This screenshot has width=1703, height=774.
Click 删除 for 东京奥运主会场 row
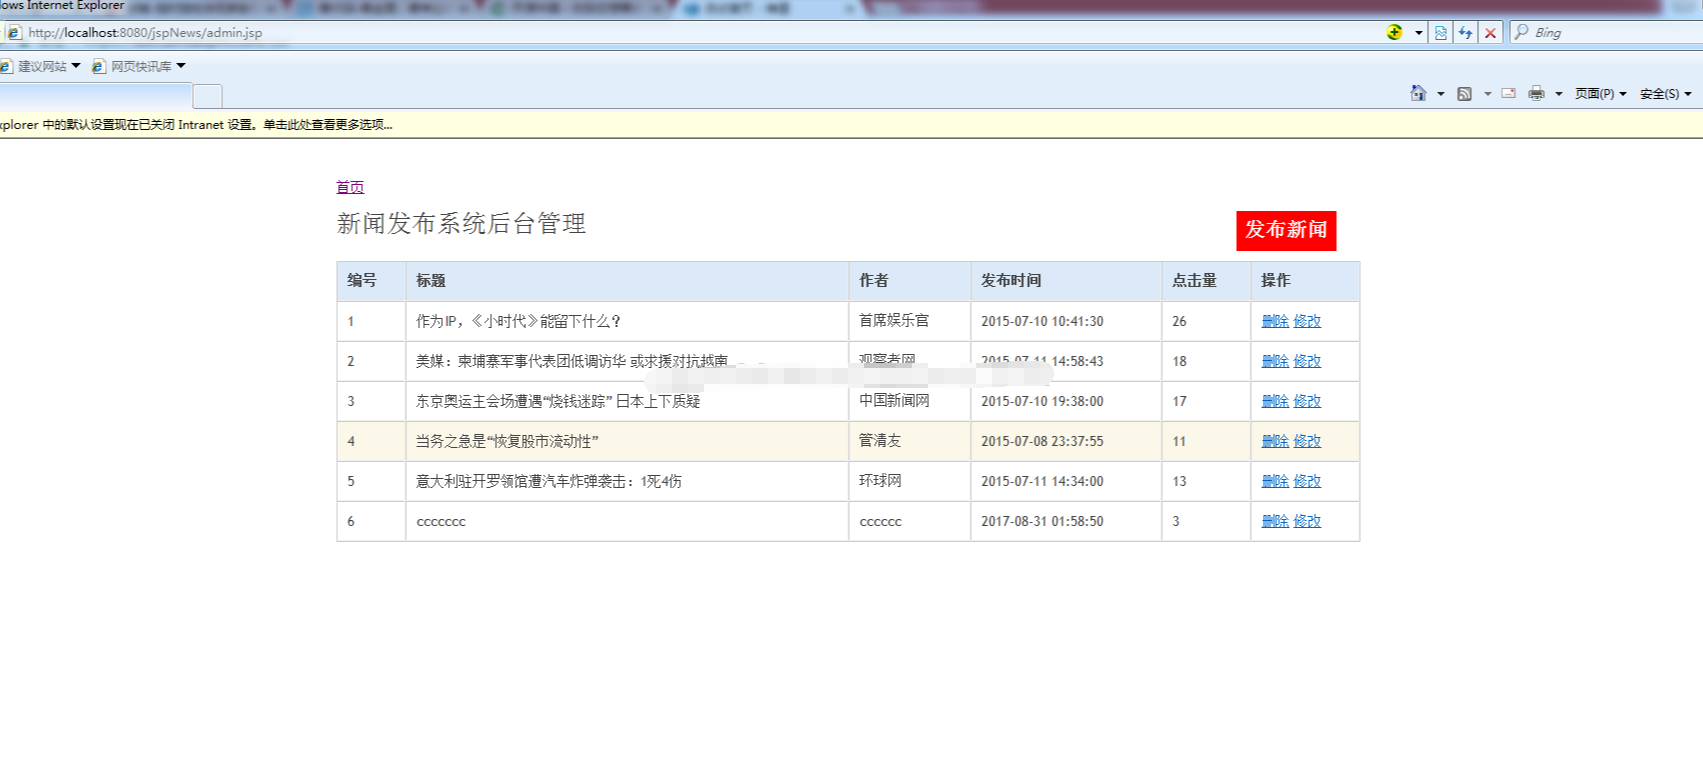tap(1275, 401)
